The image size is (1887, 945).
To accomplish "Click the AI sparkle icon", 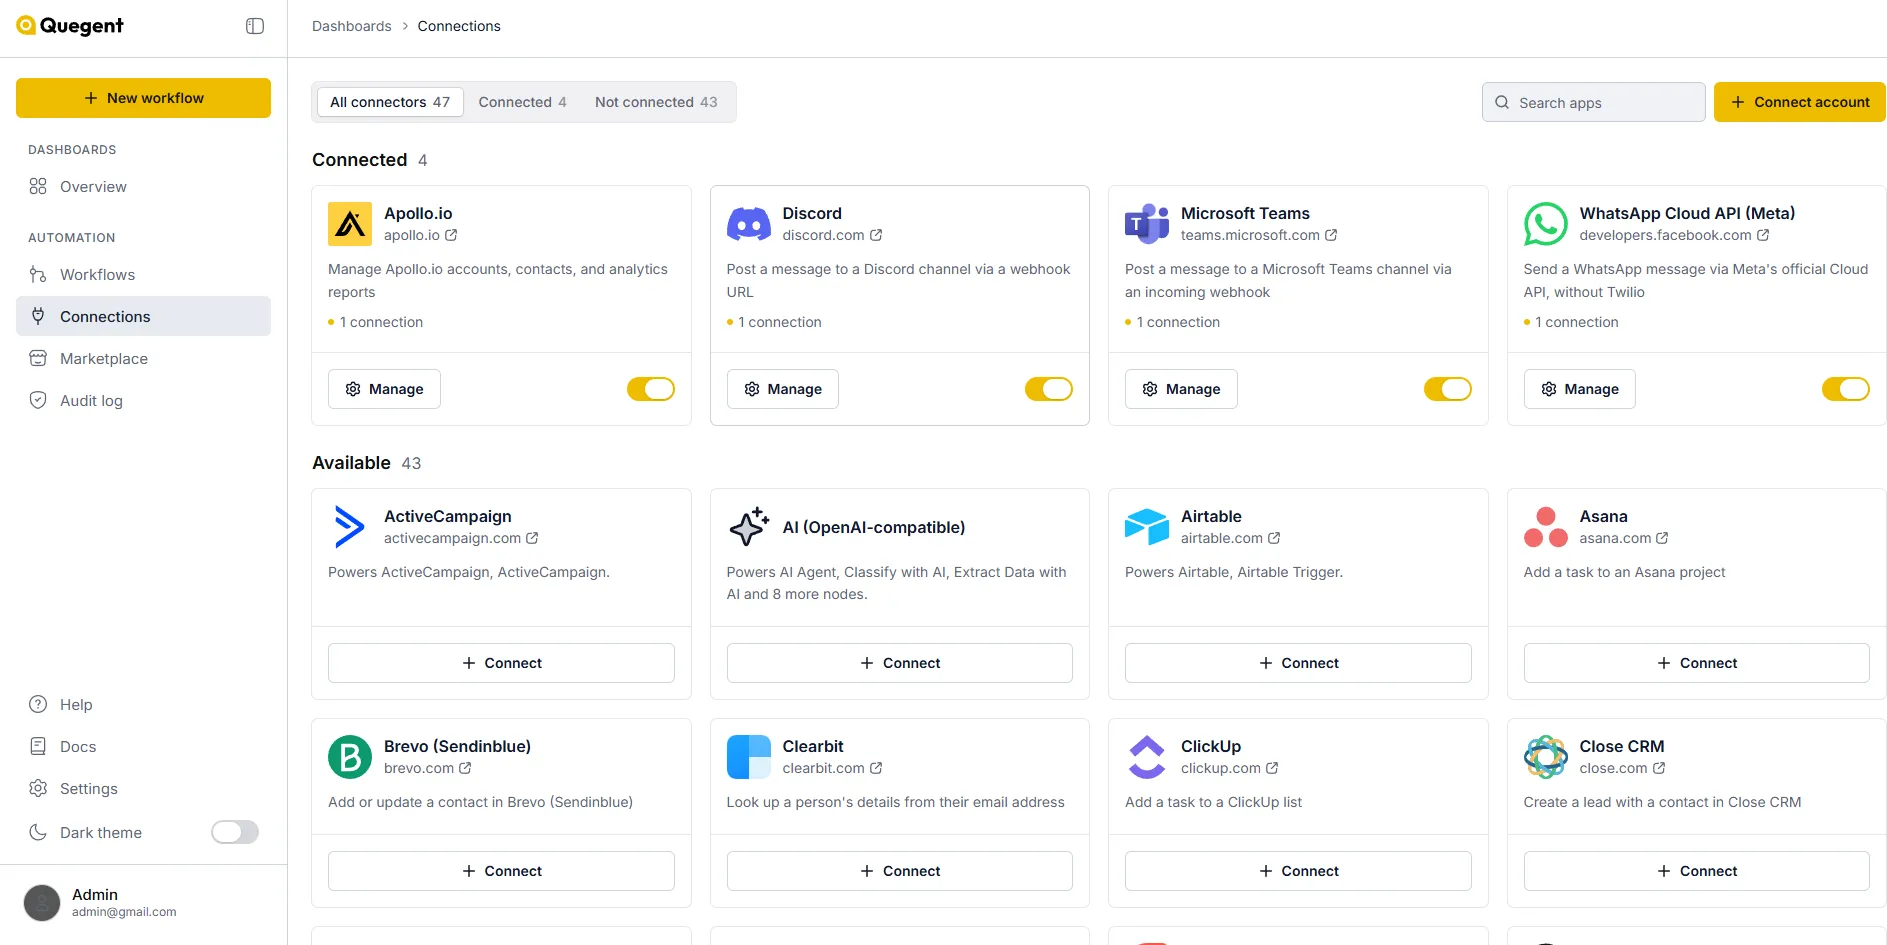I will (748, 527).
